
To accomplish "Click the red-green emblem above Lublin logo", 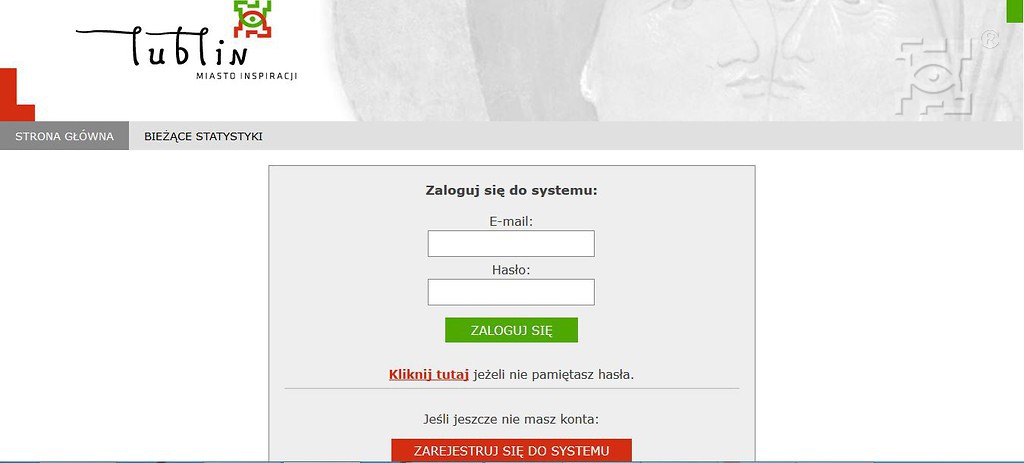I will pyautogui.click(x=252, y=18).
